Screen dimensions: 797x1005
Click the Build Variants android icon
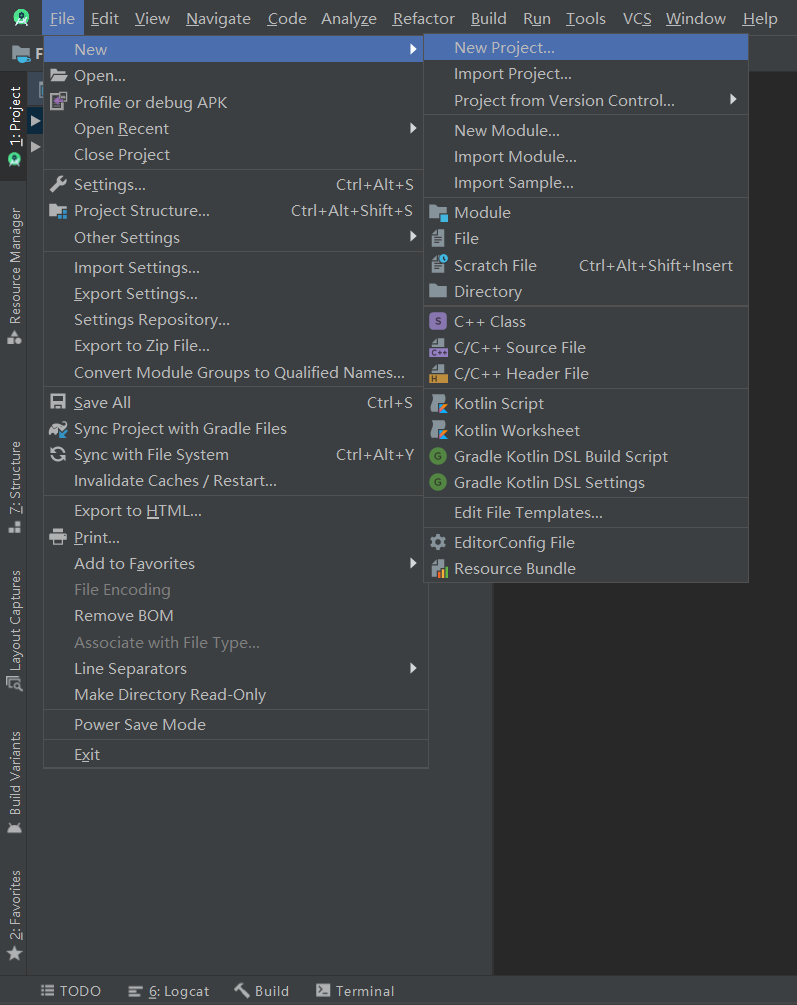pos(14,827)
